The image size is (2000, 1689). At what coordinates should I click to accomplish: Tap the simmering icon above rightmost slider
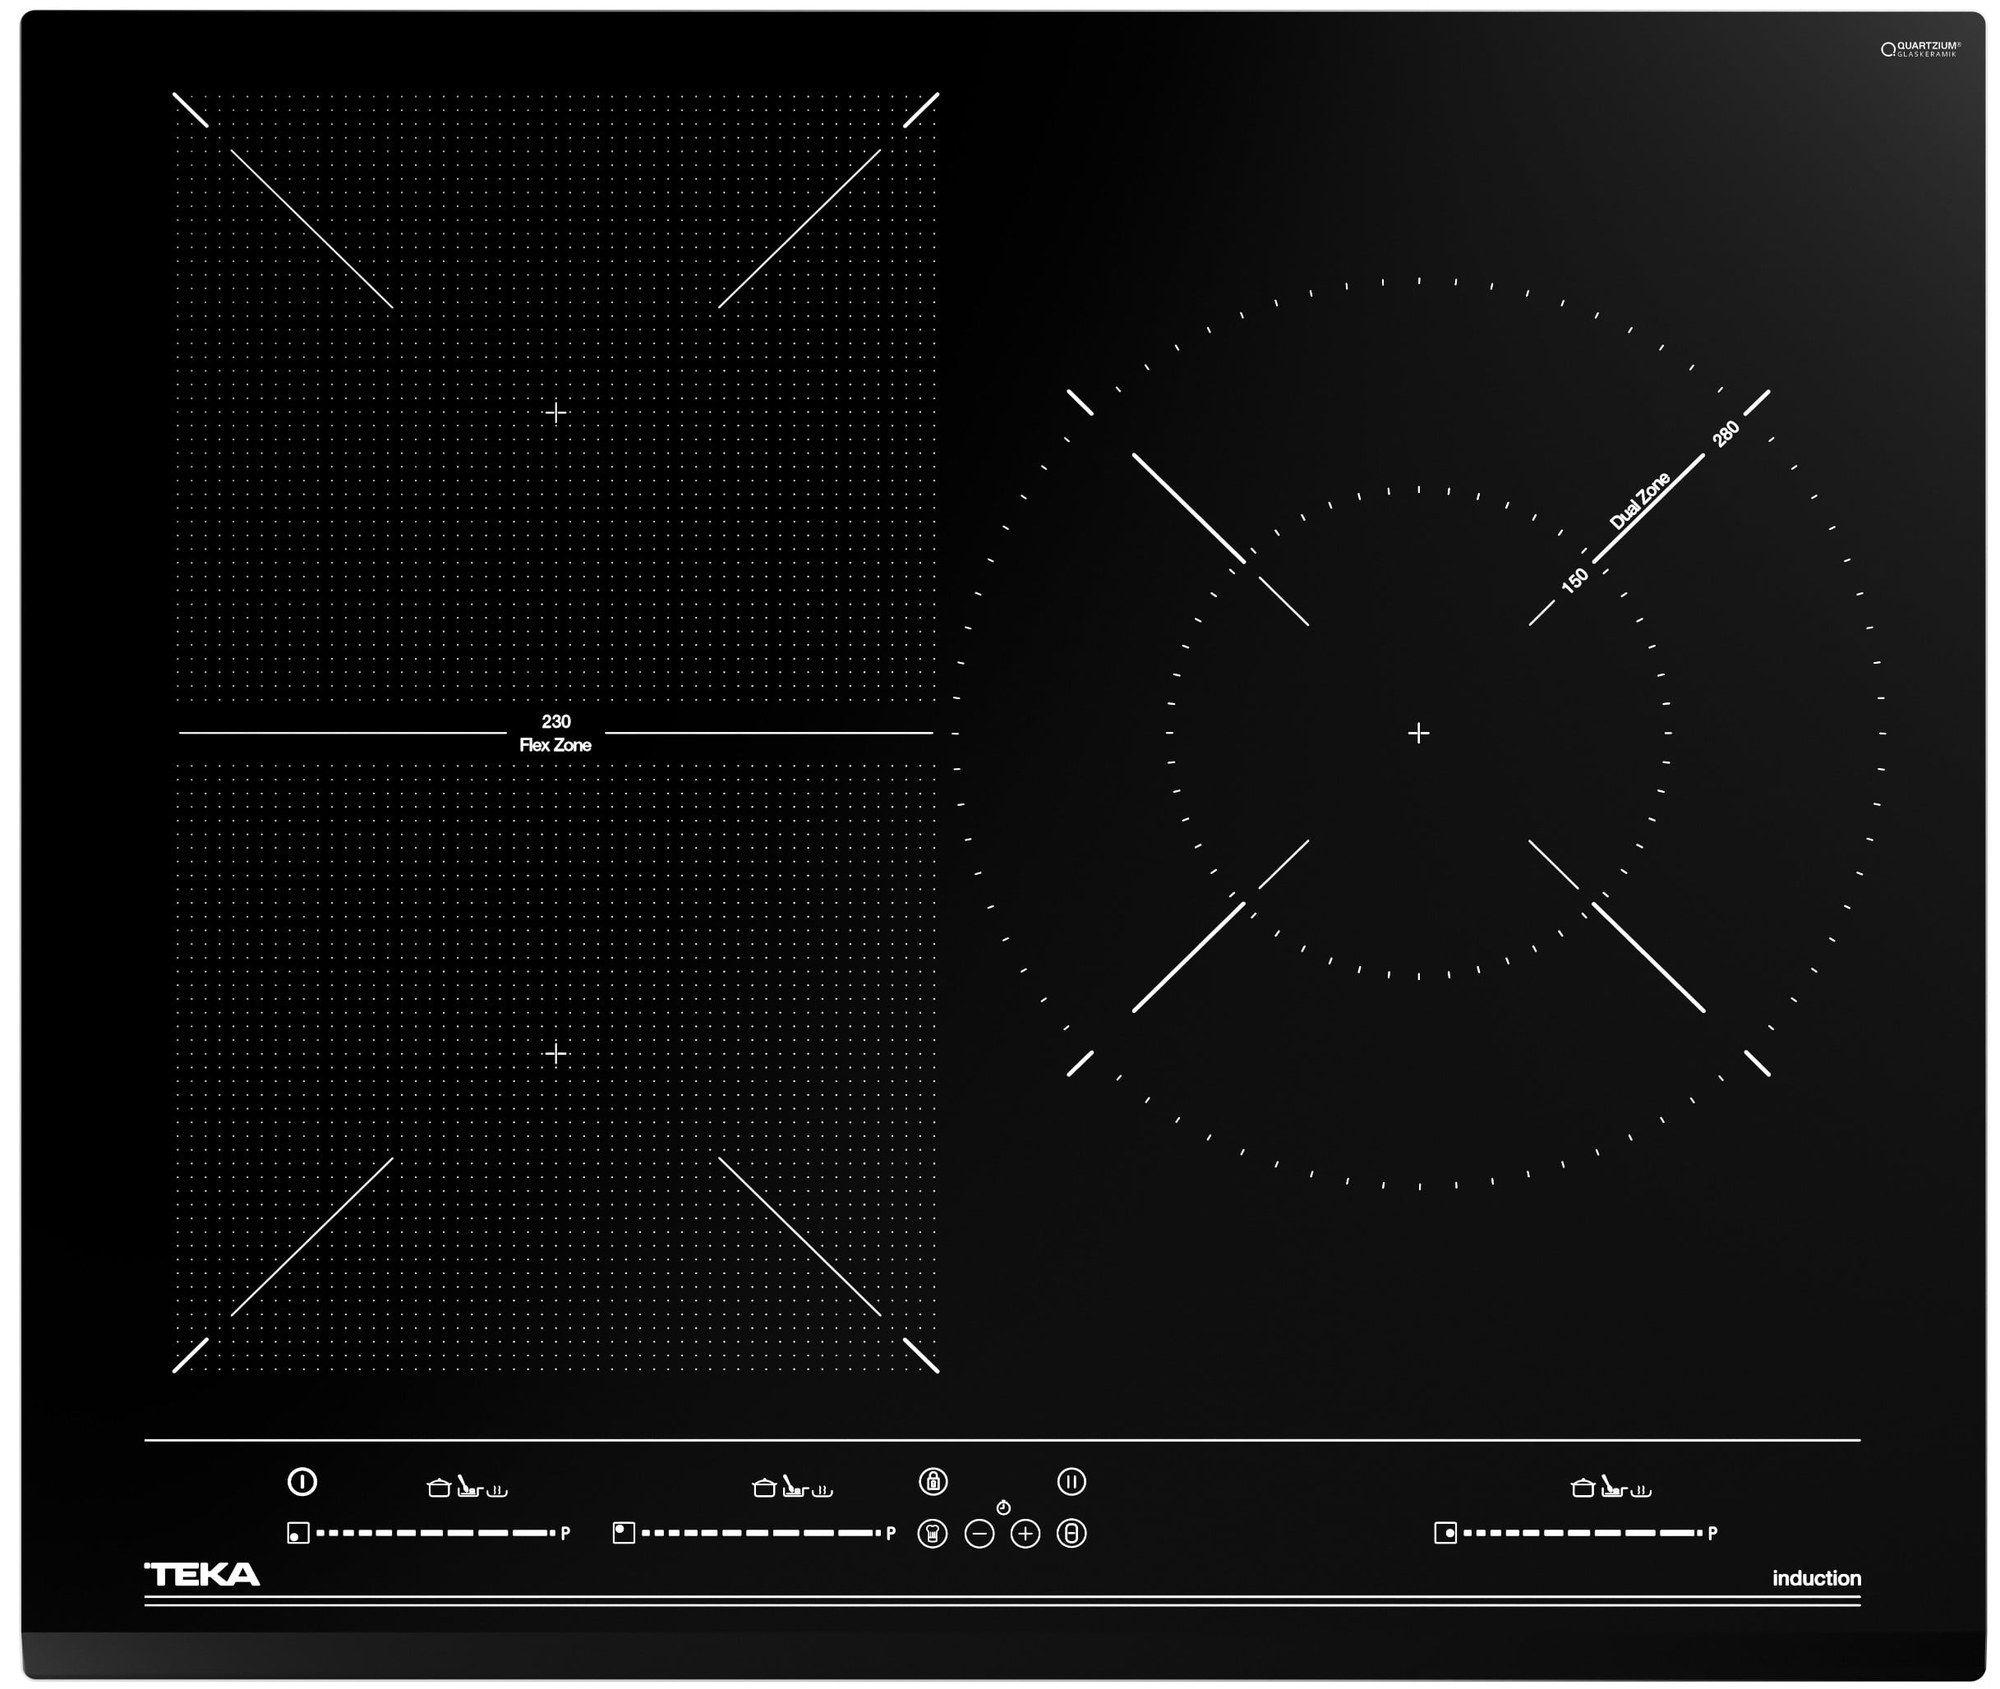click(x=1641, y=1490)
